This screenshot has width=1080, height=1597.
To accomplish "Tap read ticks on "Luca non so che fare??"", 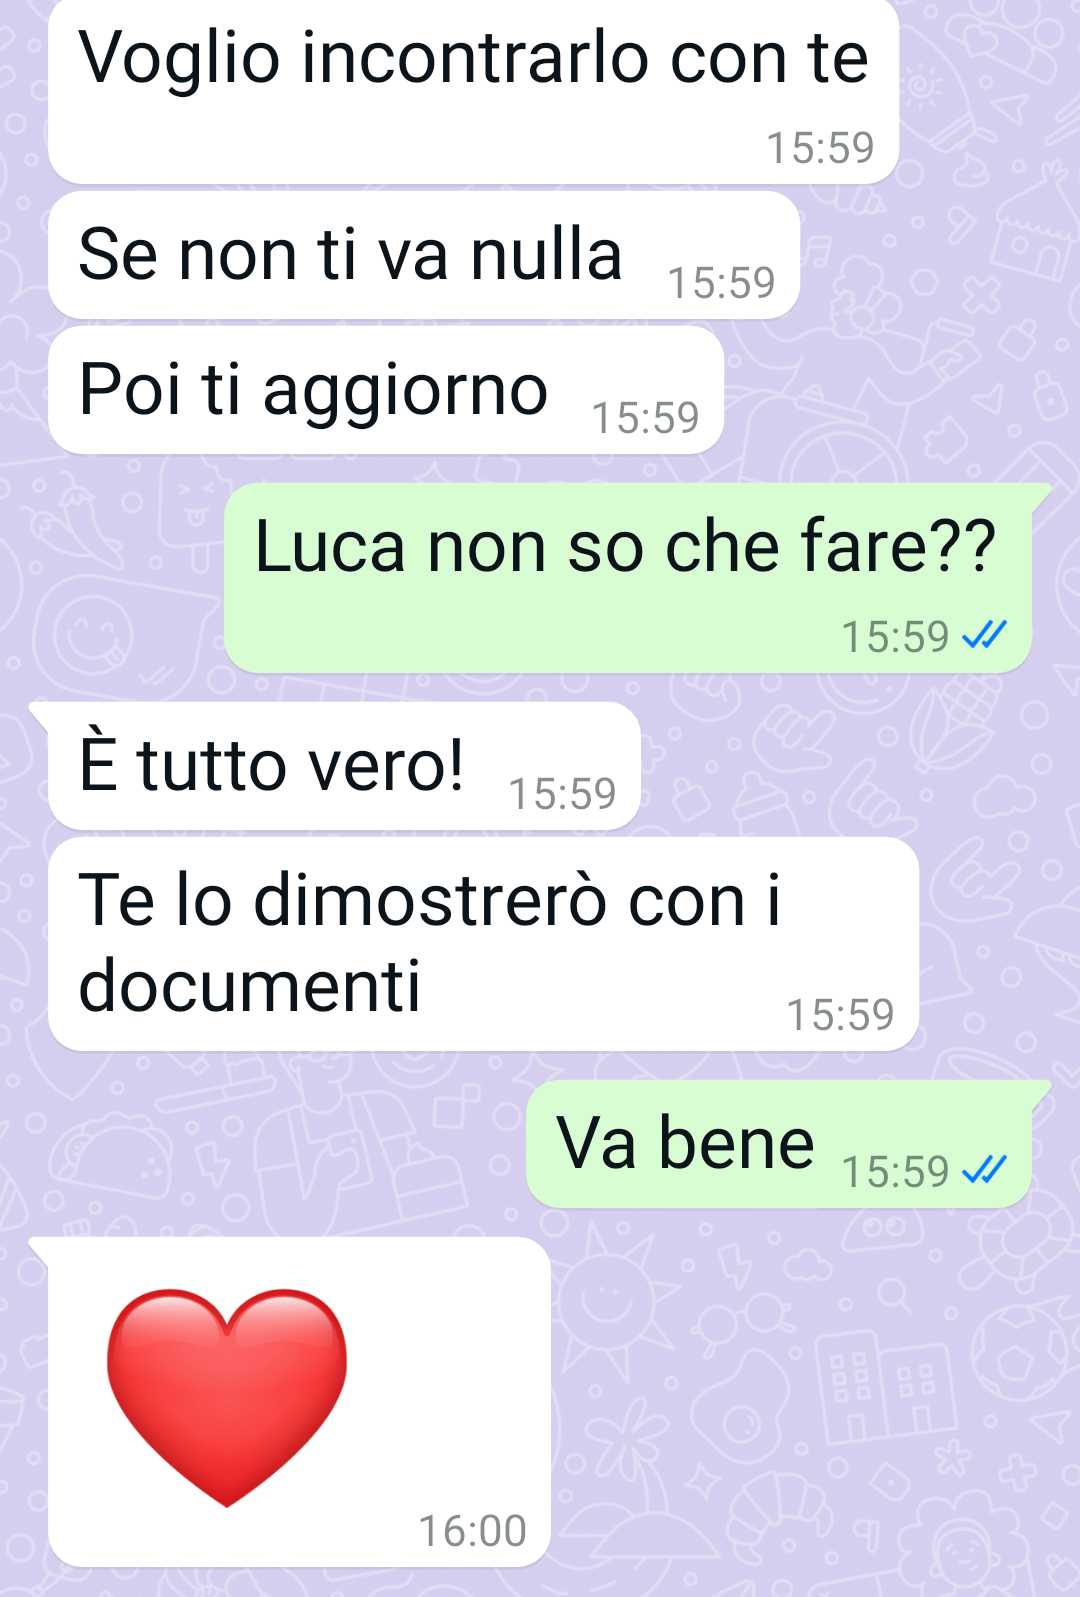I will 983,635.
